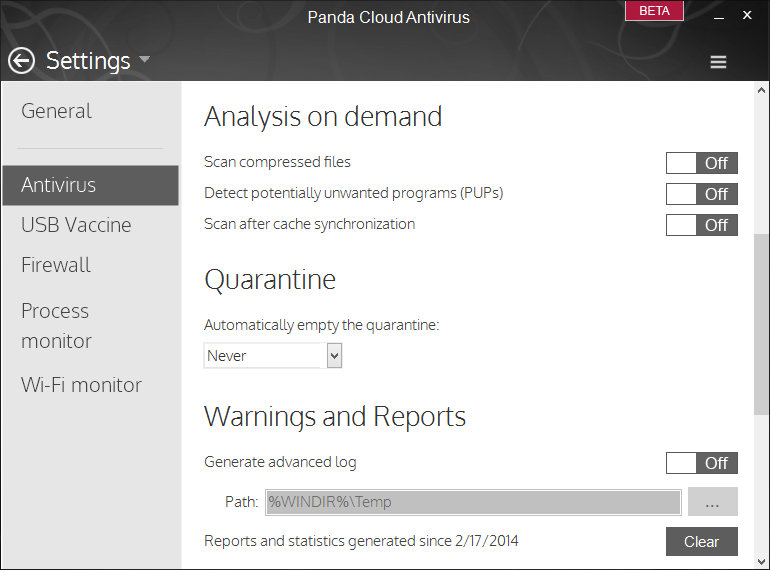Select the General settings tab
Screen dimensions: 770x570
[56, 111]
